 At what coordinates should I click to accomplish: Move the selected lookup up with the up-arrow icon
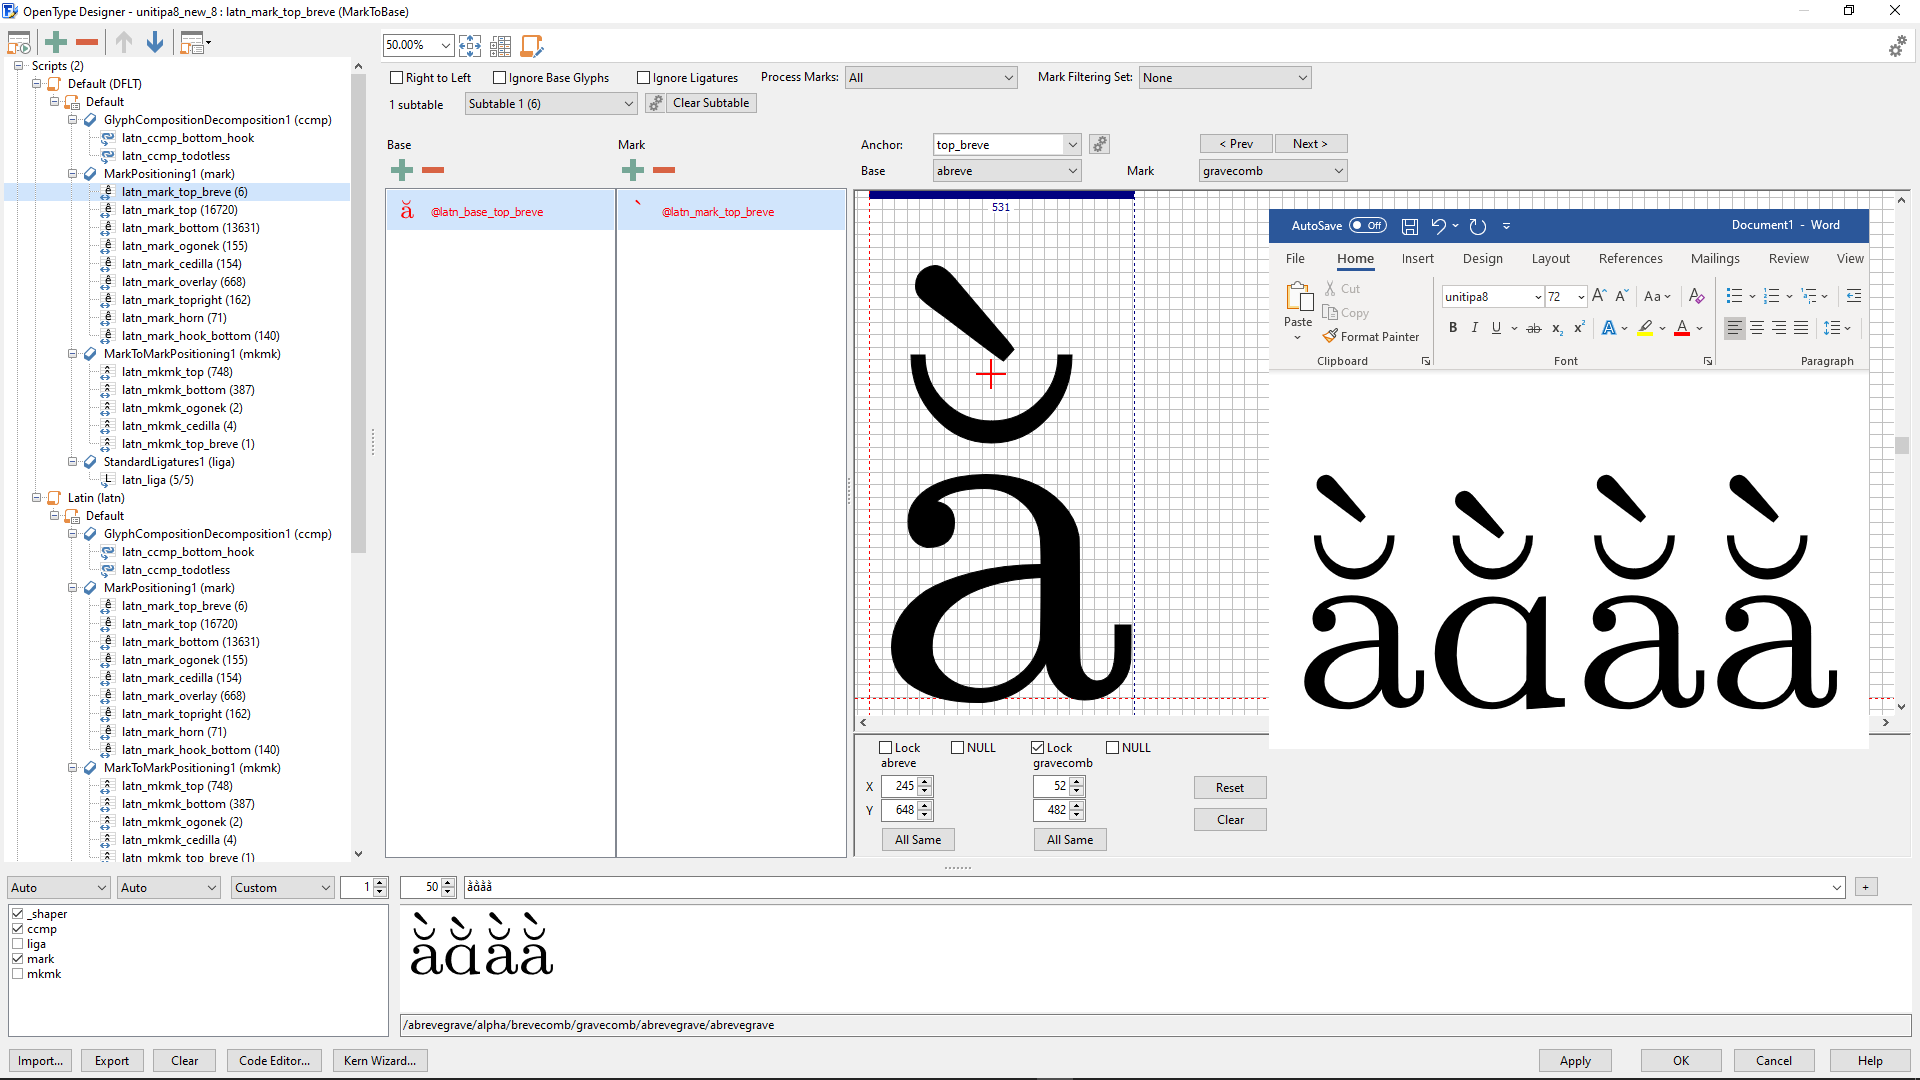[124, 42]
